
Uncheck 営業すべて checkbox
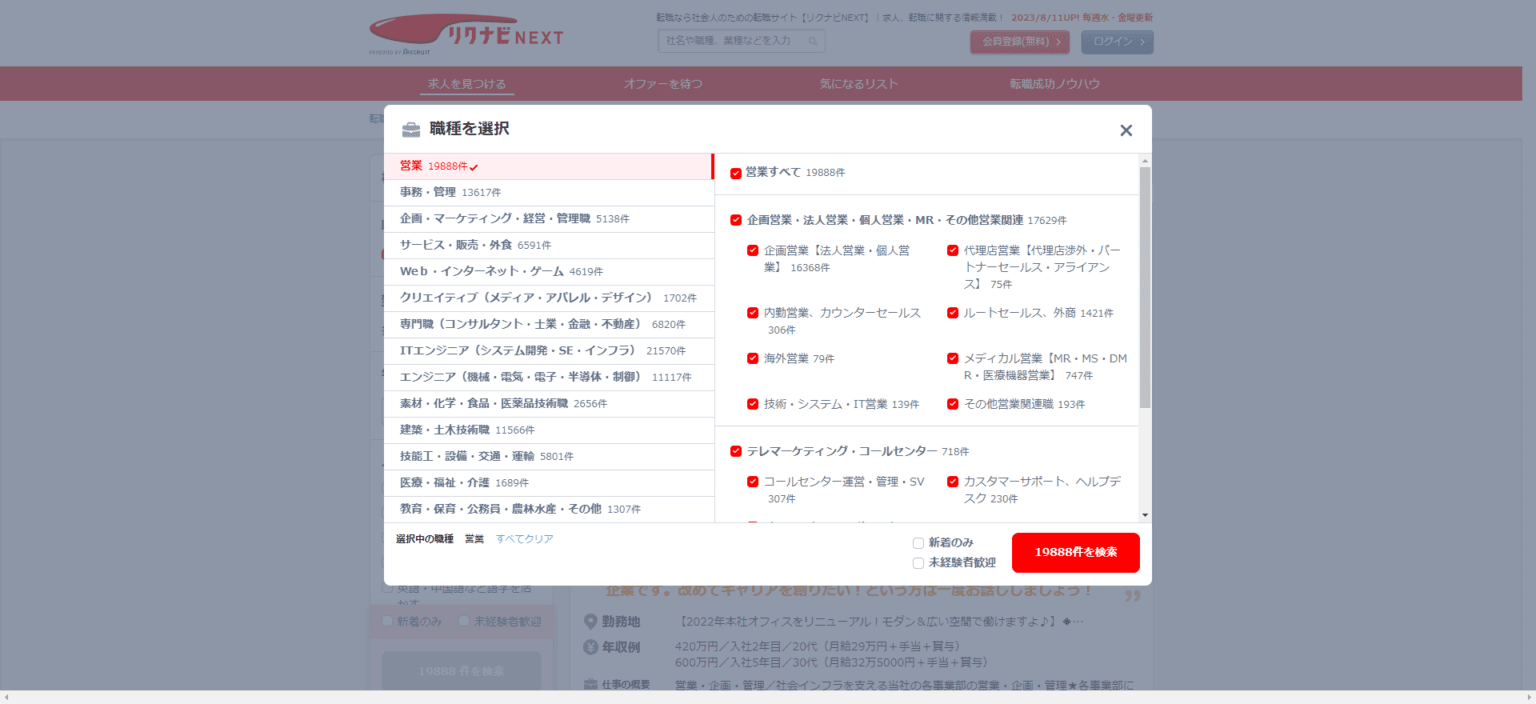pyautogui.click(x=736, y=173)
